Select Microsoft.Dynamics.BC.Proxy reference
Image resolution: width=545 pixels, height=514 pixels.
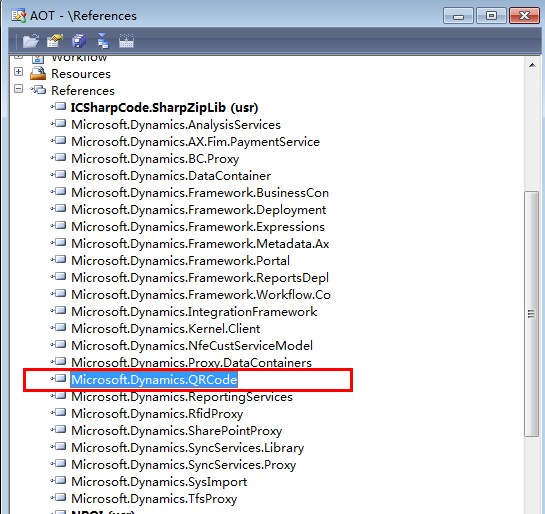click(x=155, y=159)
